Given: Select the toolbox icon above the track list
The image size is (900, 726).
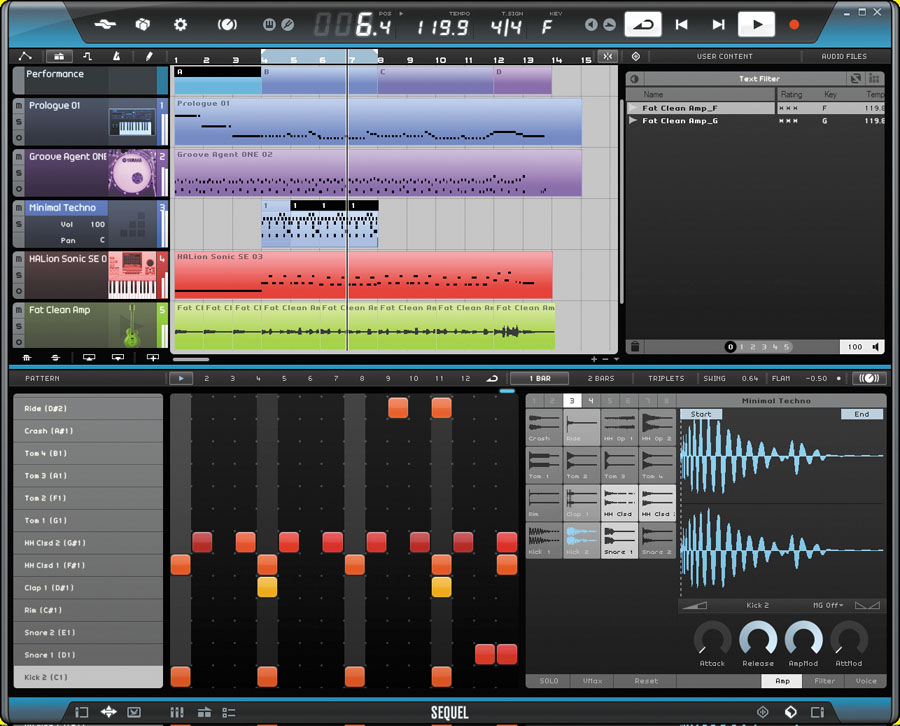Looking at the screenshot, I should (59, 56).
